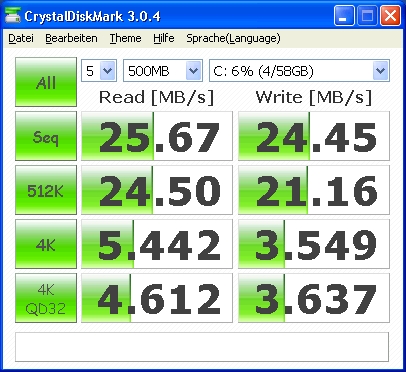Expand the 500MB test size dropdown
This screenshot has height=372, width=406.
pos(163,71)
